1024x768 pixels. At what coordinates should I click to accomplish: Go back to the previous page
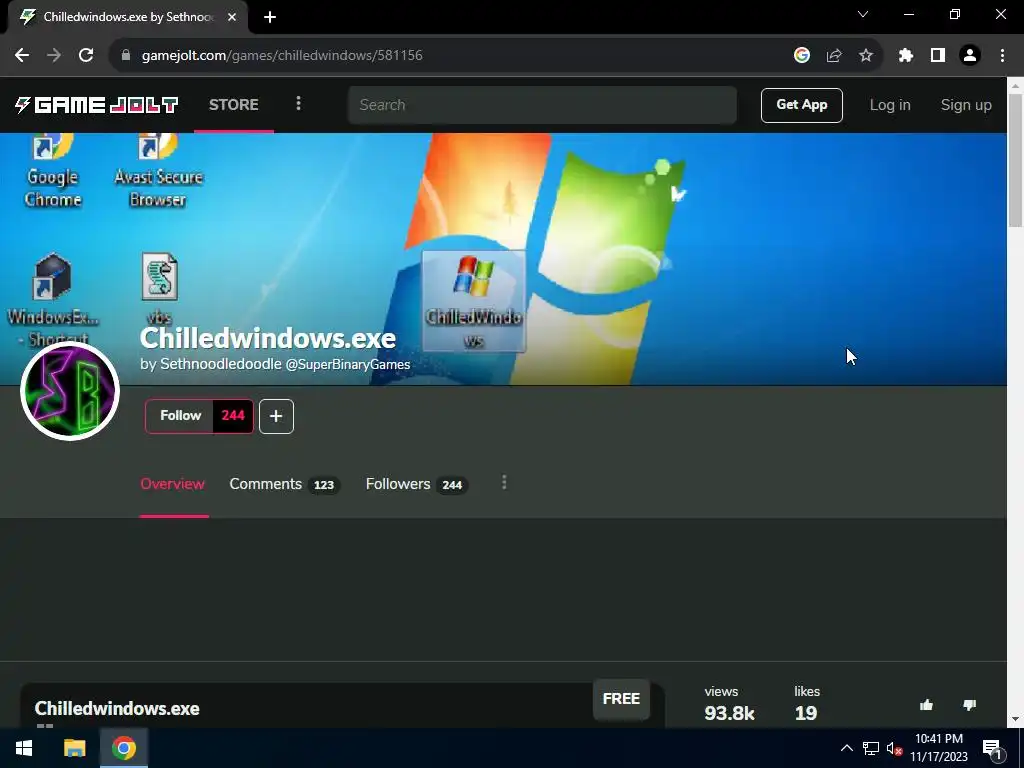(x=22, y=56)
